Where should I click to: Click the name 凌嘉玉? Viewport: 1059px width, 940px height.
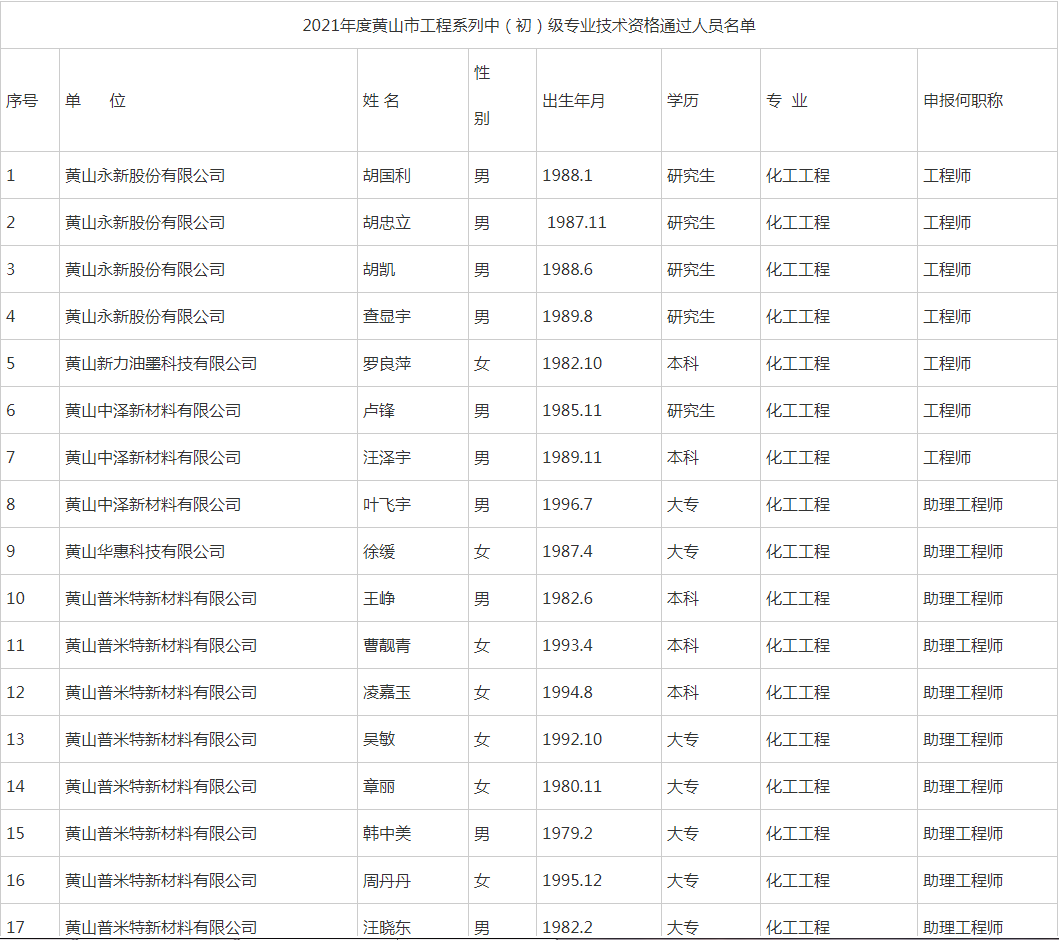(387, 693)
